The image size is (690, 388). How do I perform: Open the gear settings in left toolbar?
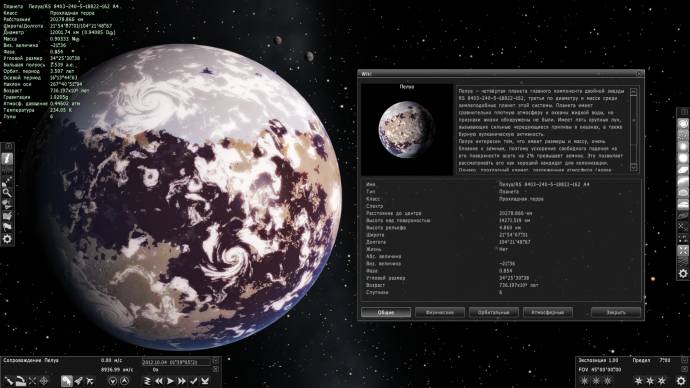click(7, 239)
